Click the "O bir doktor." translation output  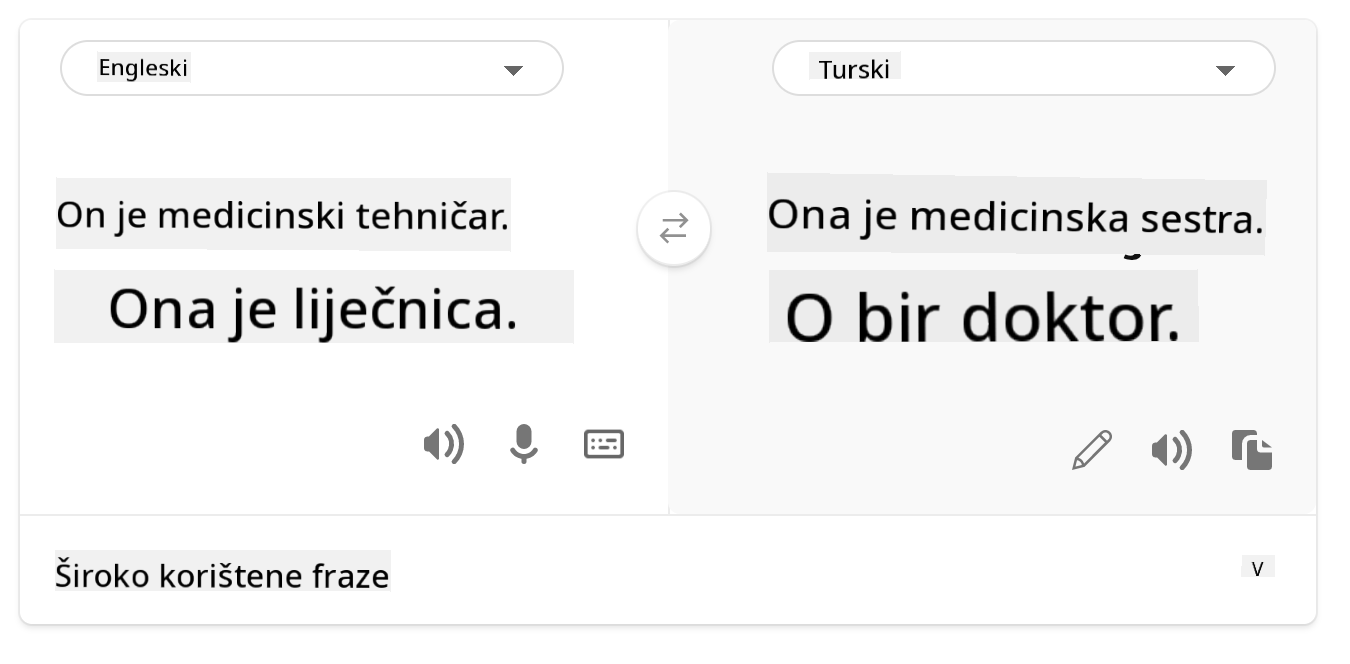tap(983, 317)
